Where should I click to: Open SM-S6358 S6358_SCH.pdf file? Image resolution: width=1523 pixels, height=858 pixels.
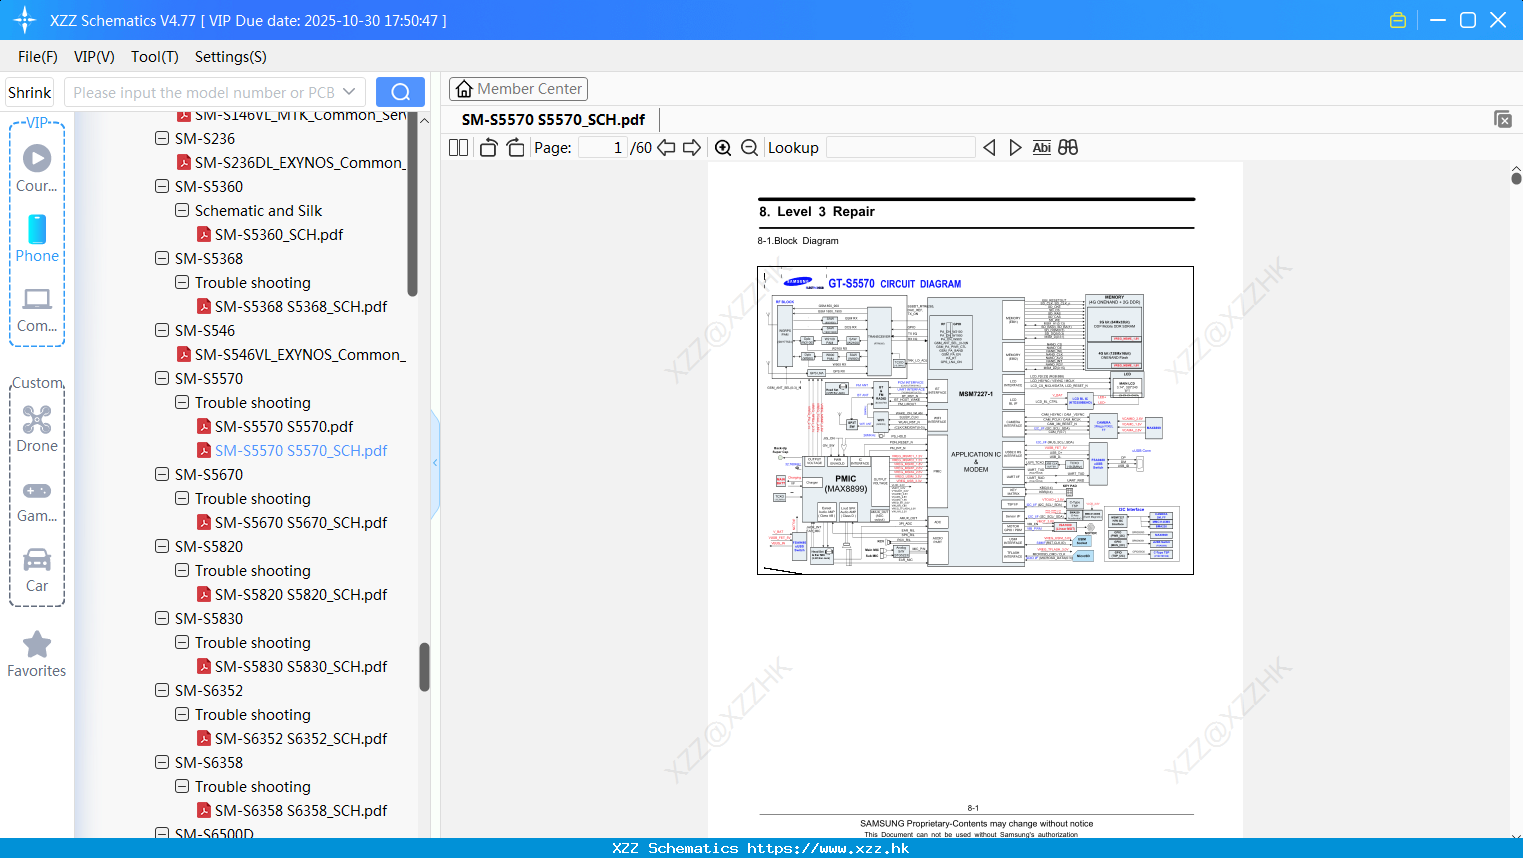point(301,811)
